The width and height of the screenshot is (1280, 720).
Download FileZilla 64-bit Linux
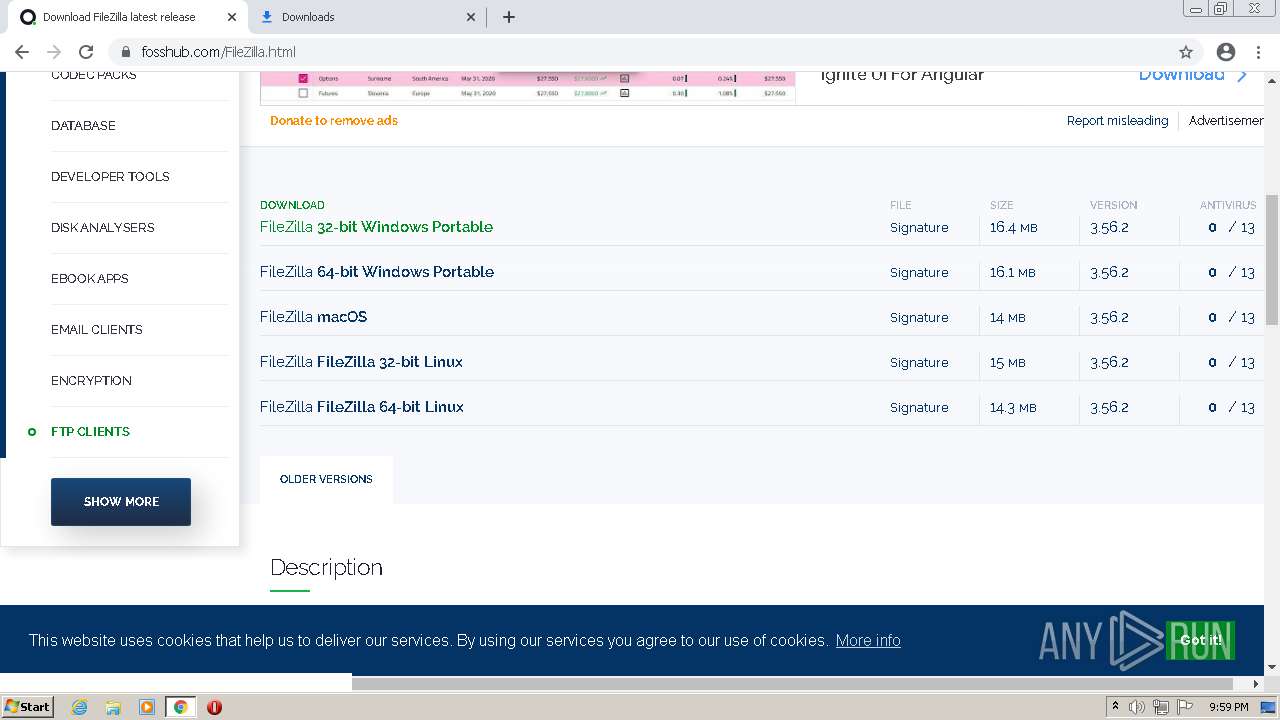[x=362, y=407]
